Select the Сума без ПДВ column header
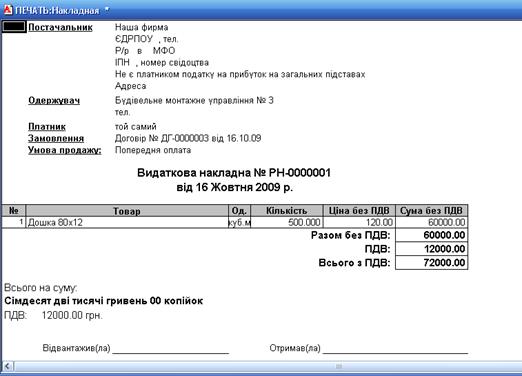Image resolution: width=522 pixels, height=376 pixels. [431, 211]
